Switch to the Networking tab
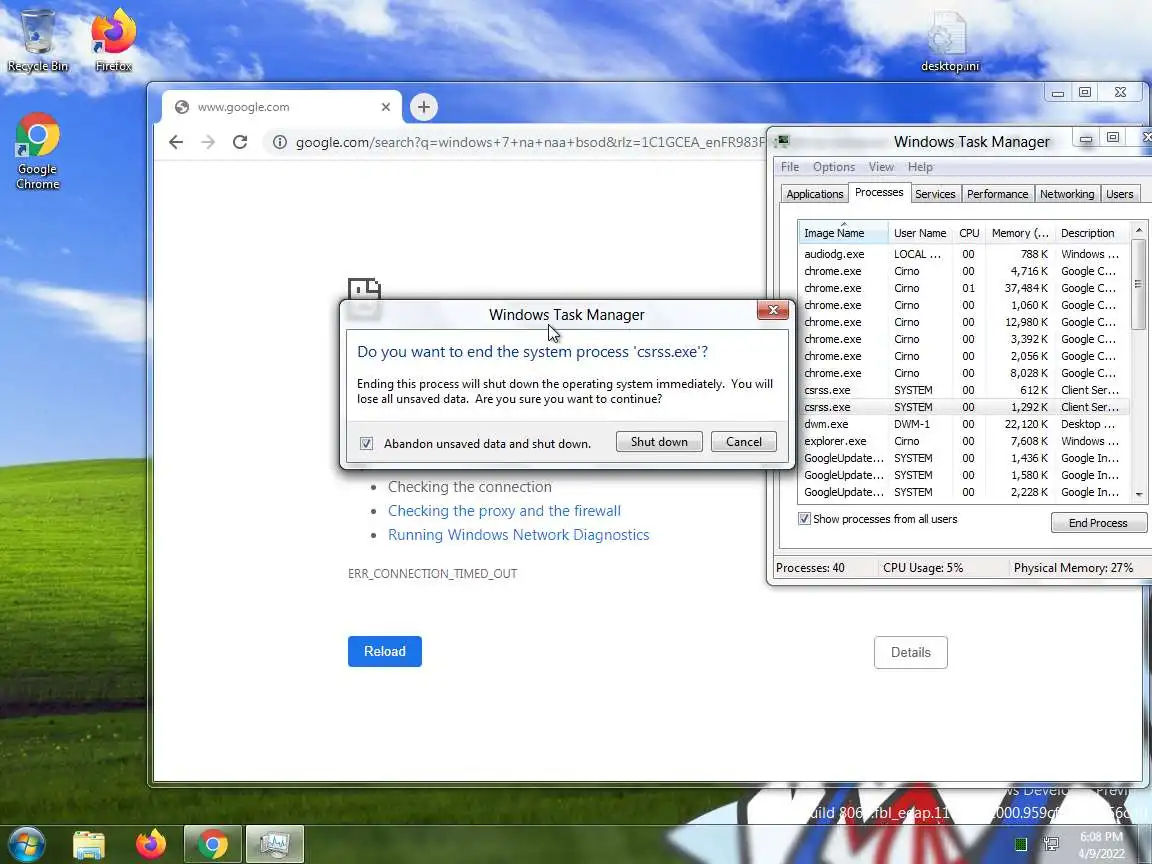 point(1067,194)
